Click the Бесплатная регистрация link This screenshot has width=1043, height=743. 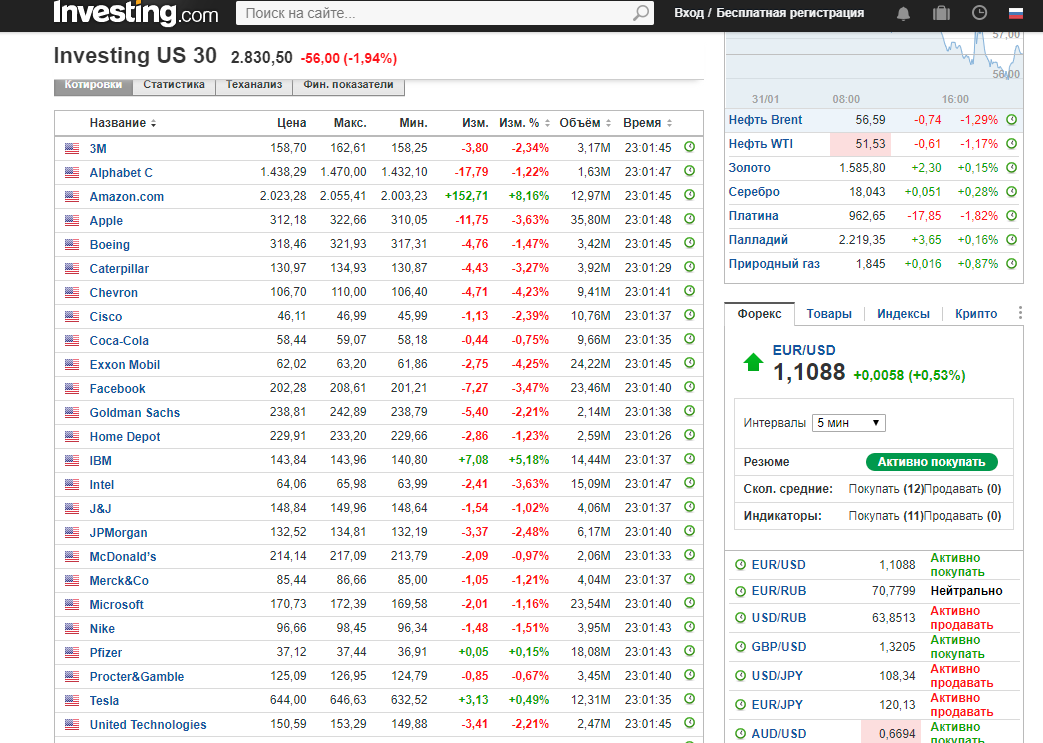tap(790, 13)
